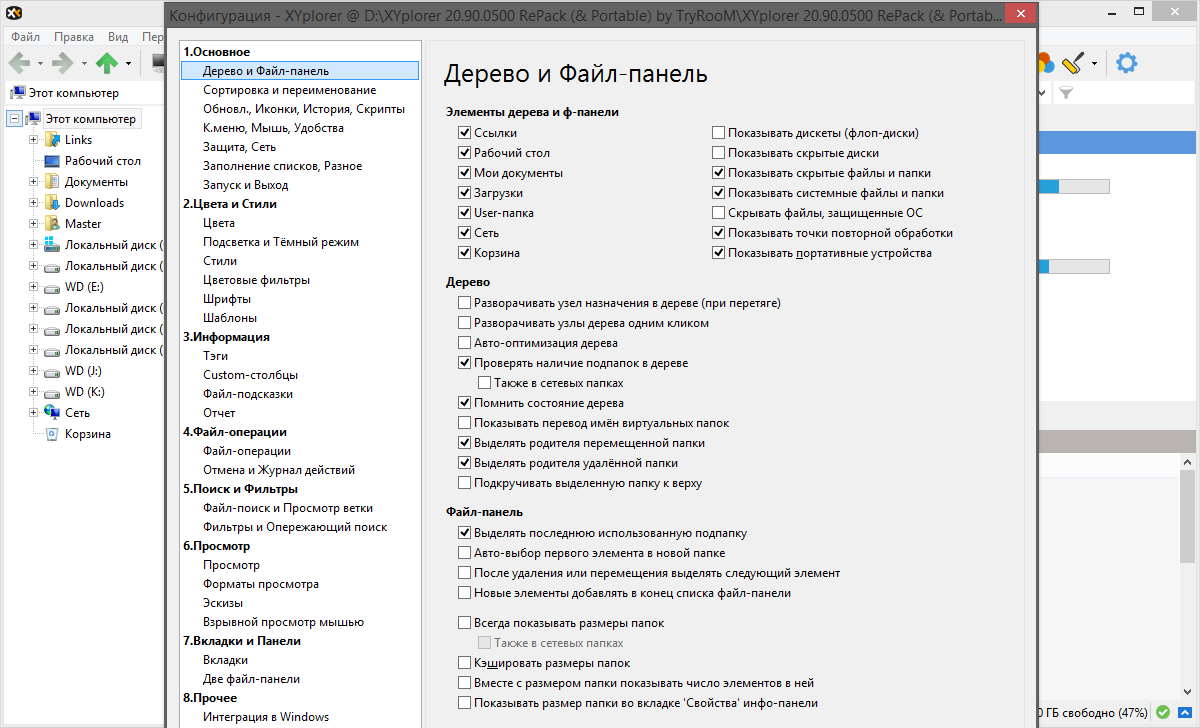Click the filter funnel icon
Image resolution: width=1200 pixels, height=728 pixels.
pyautogui.click(x=1066, y=93)
